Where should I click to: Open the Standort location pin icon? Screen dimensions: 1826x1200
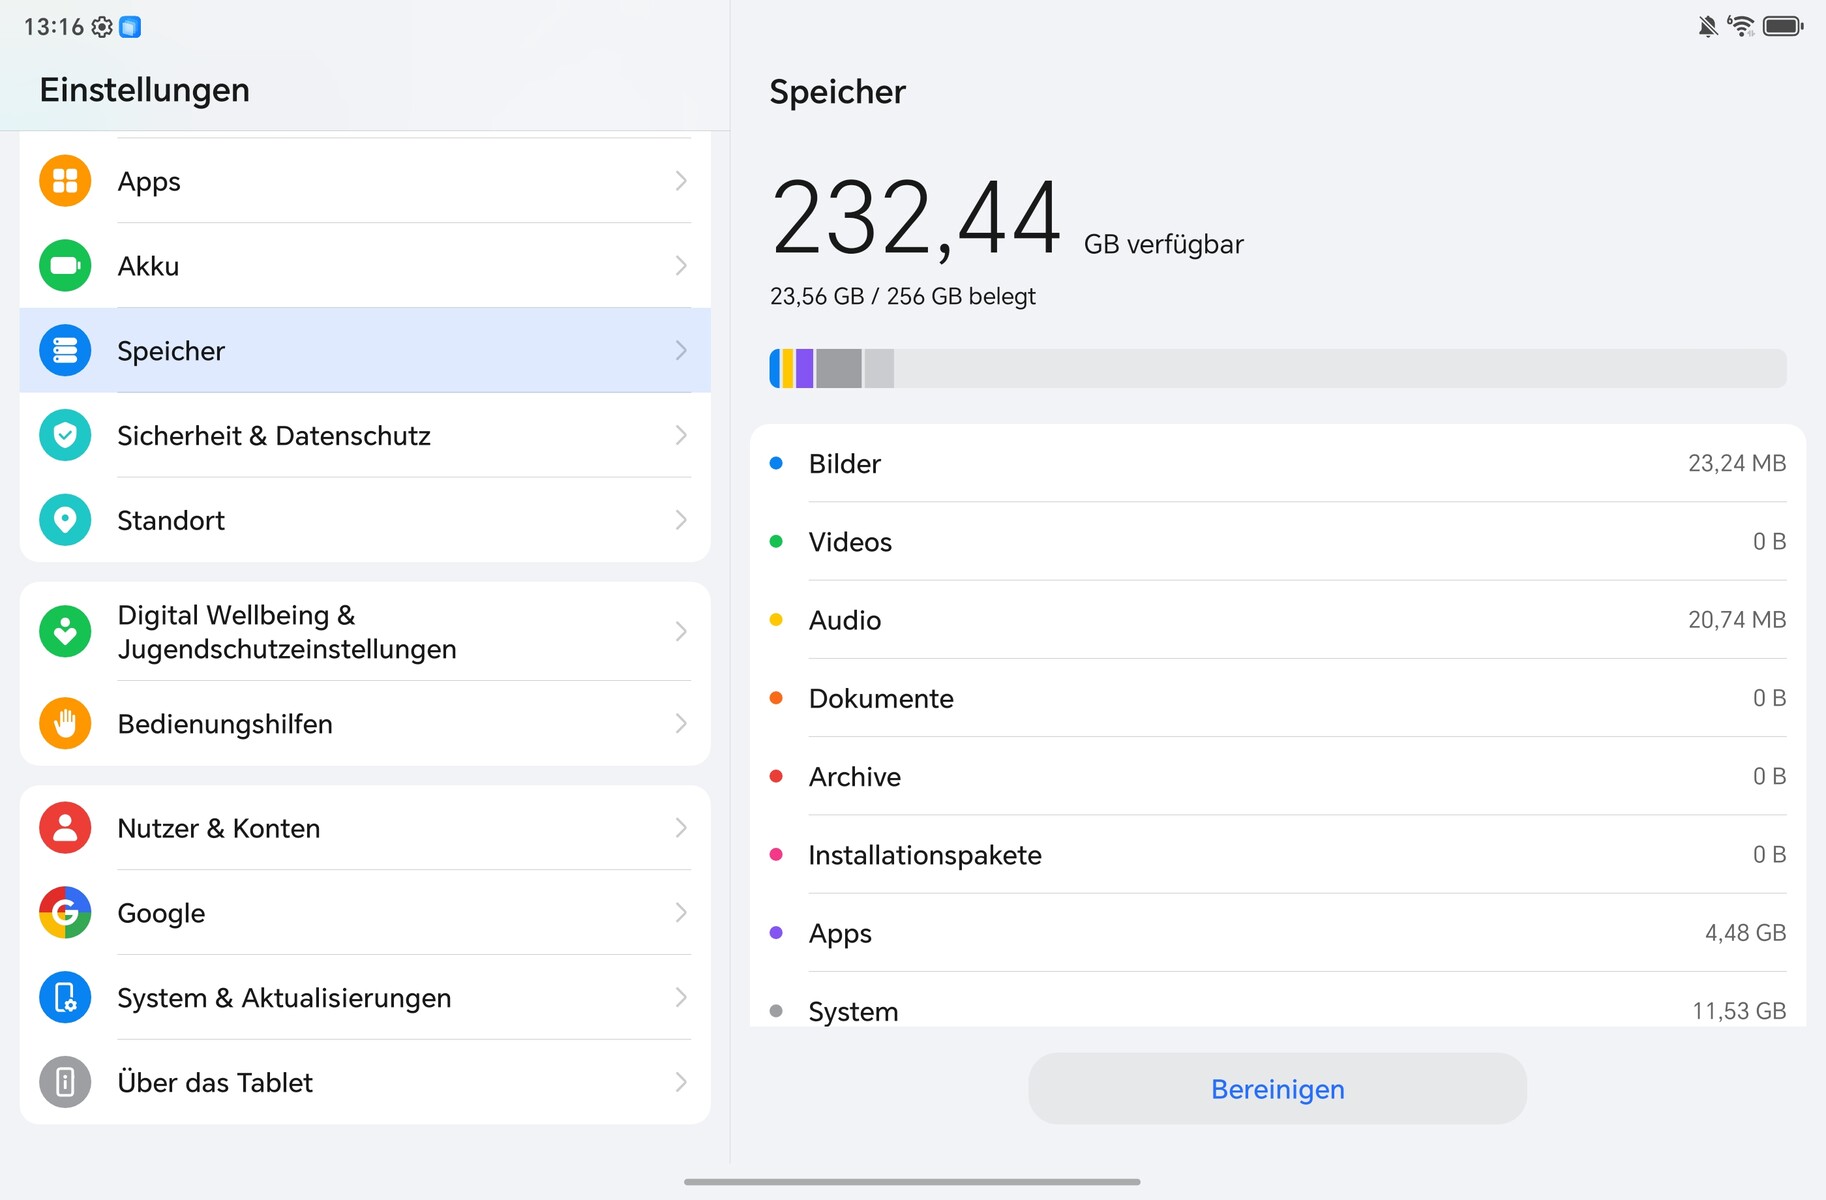tap(65, 520)
